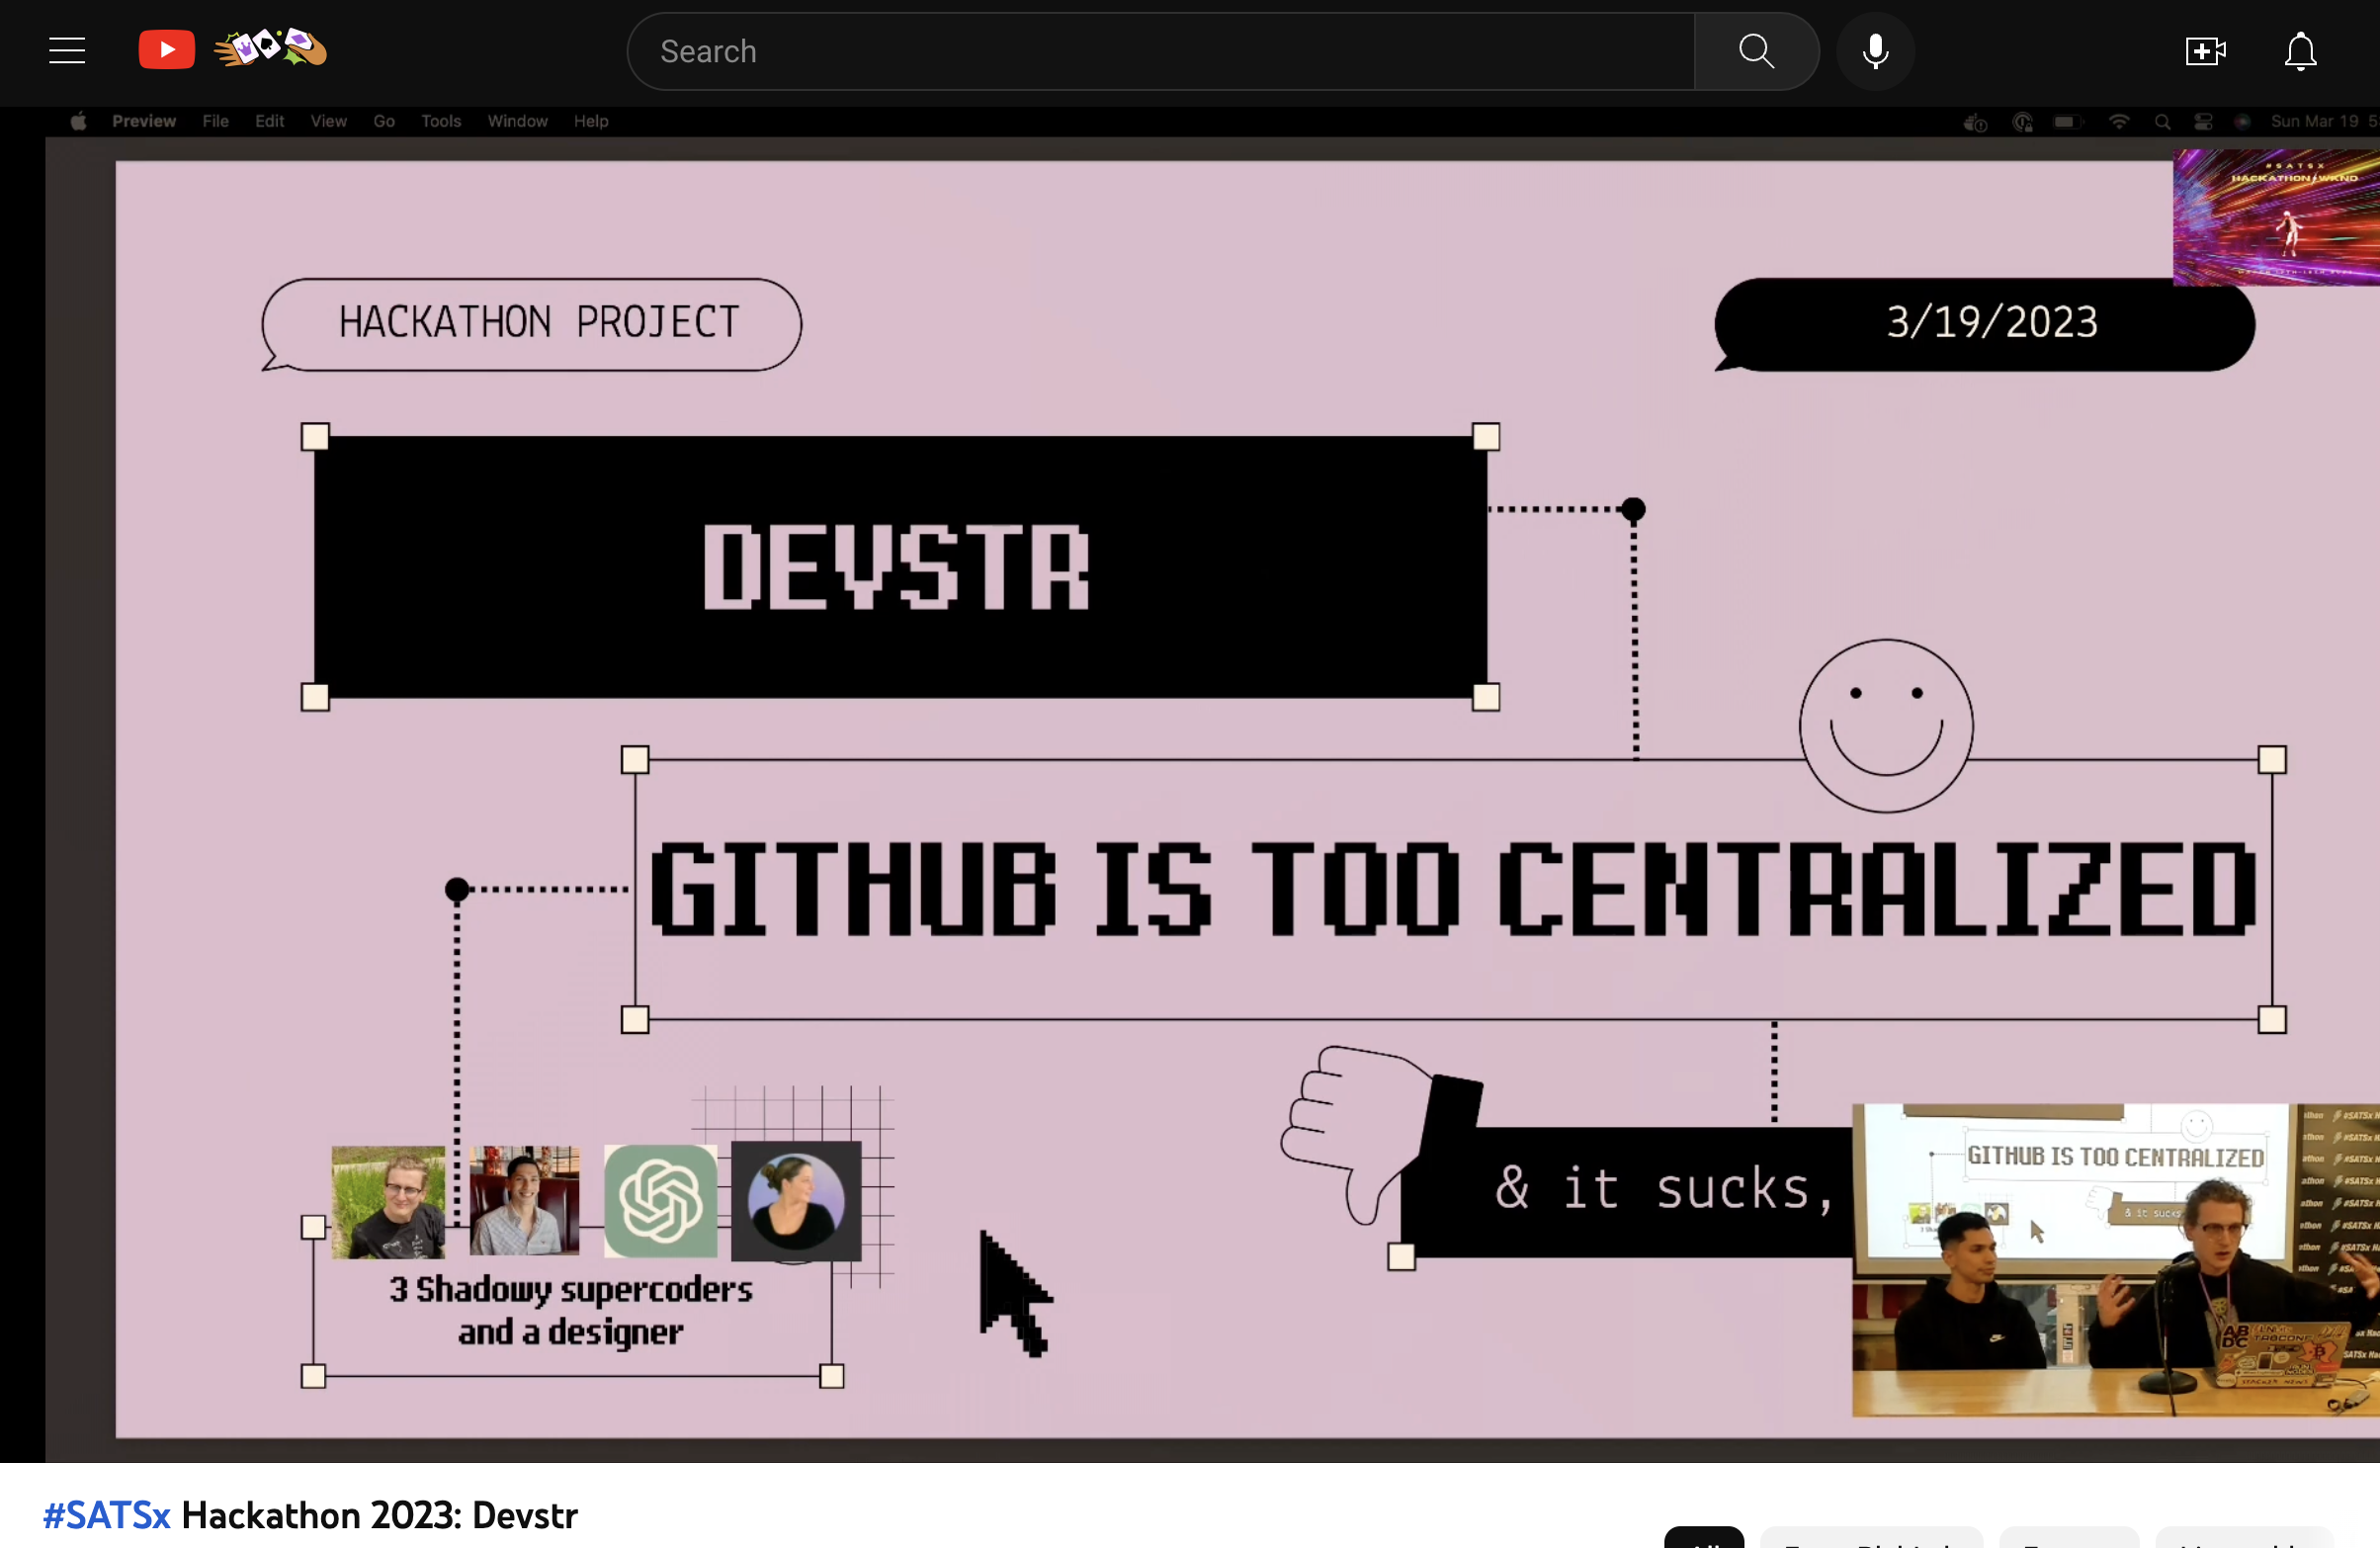Select the 'All' filter chip
Image resolution: width=2380 pixels, height=1548 pixels.
[1703, 1540]
